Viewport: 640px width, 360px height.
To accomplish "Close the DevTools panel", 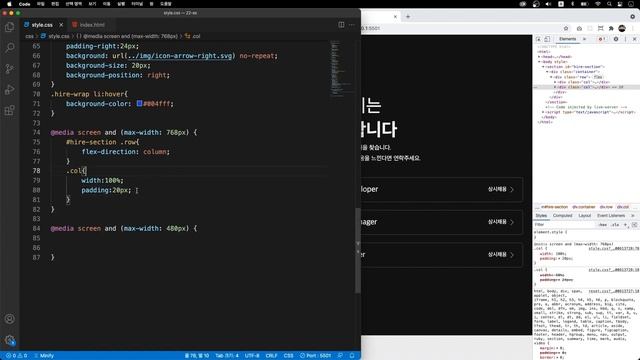I will 634,39.
